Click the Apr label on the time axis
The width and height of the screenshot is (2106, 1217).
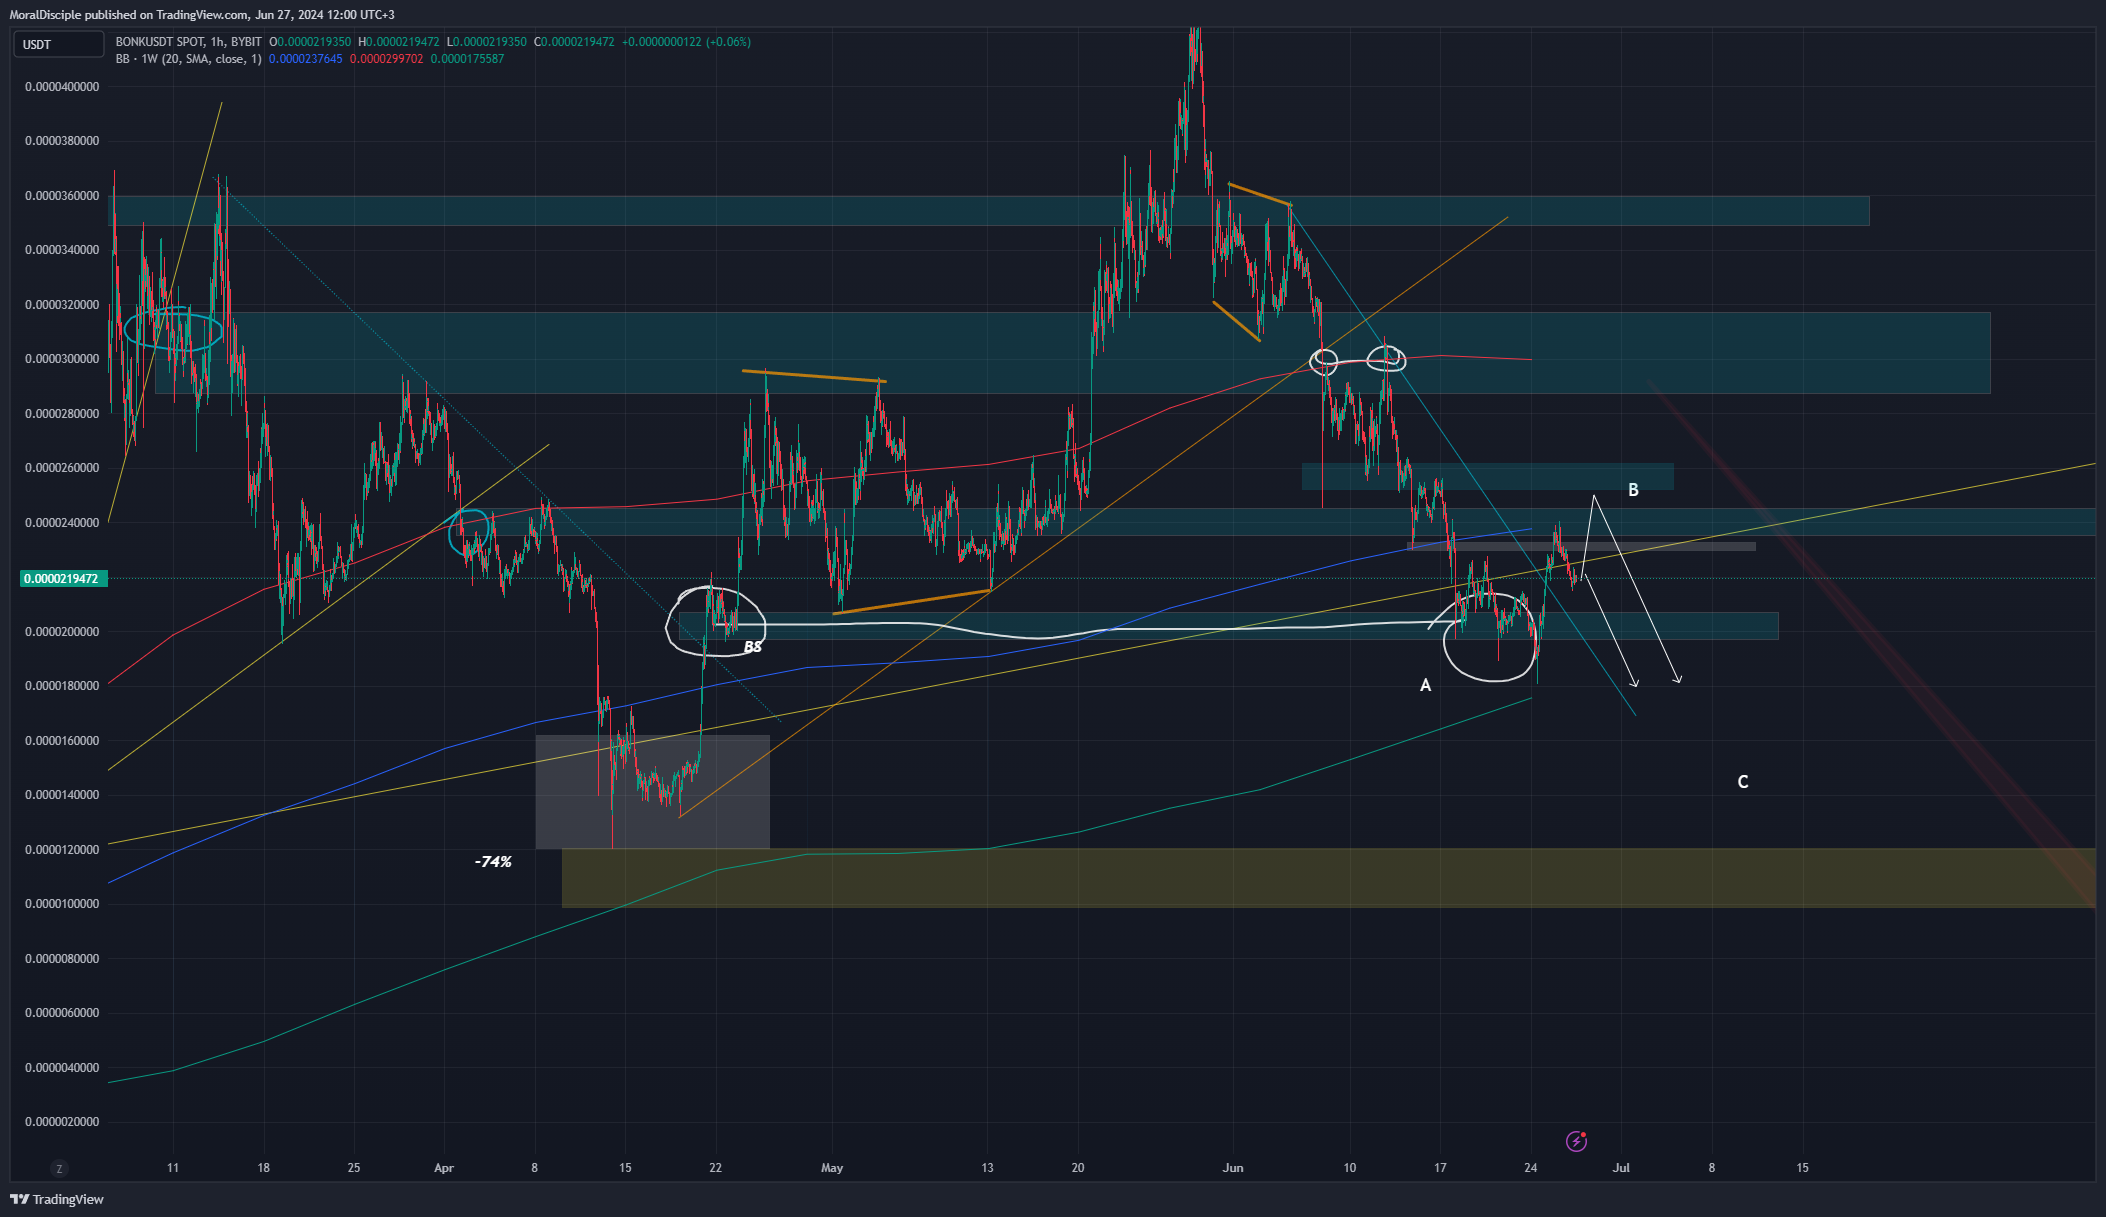point(444,1168)
